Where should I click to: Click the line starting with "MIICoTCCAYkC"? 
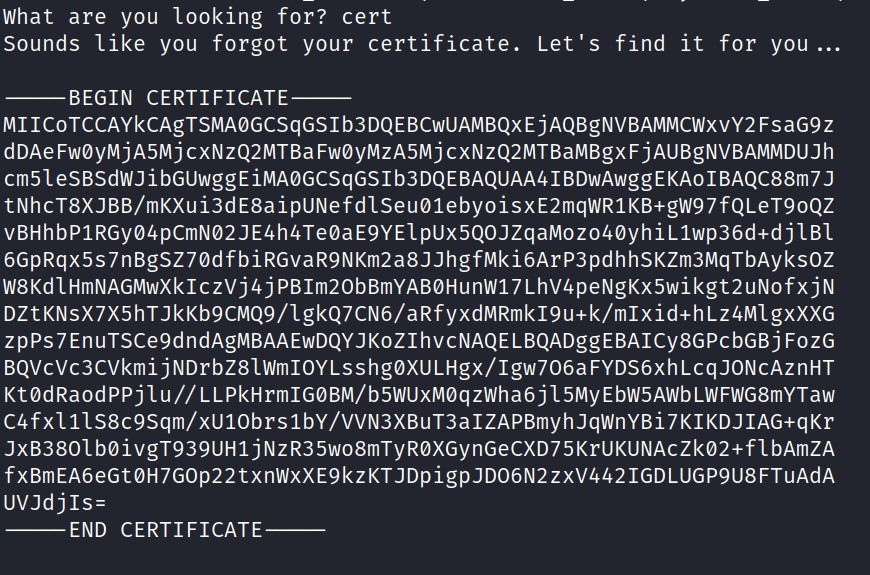pos(418,125)
